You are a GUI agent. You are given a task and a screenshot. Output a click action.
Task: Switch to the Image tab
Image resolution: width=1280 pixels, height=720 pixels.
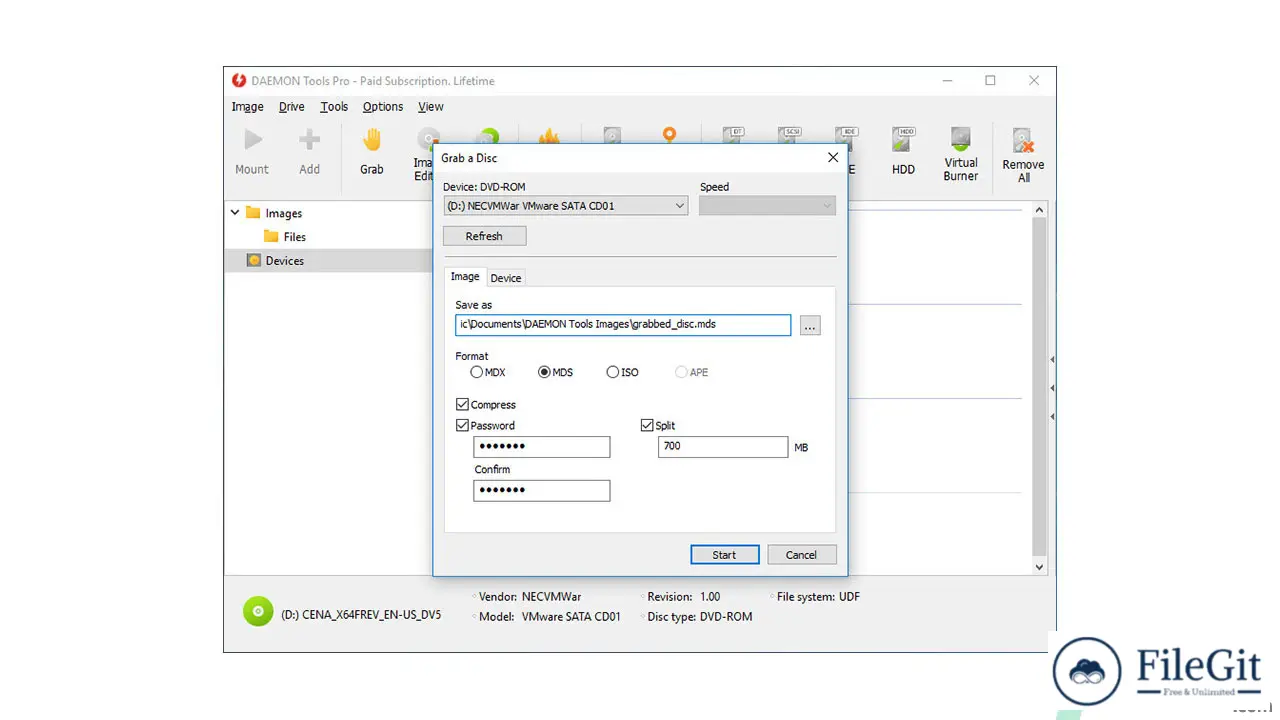[x=465, y=276]
